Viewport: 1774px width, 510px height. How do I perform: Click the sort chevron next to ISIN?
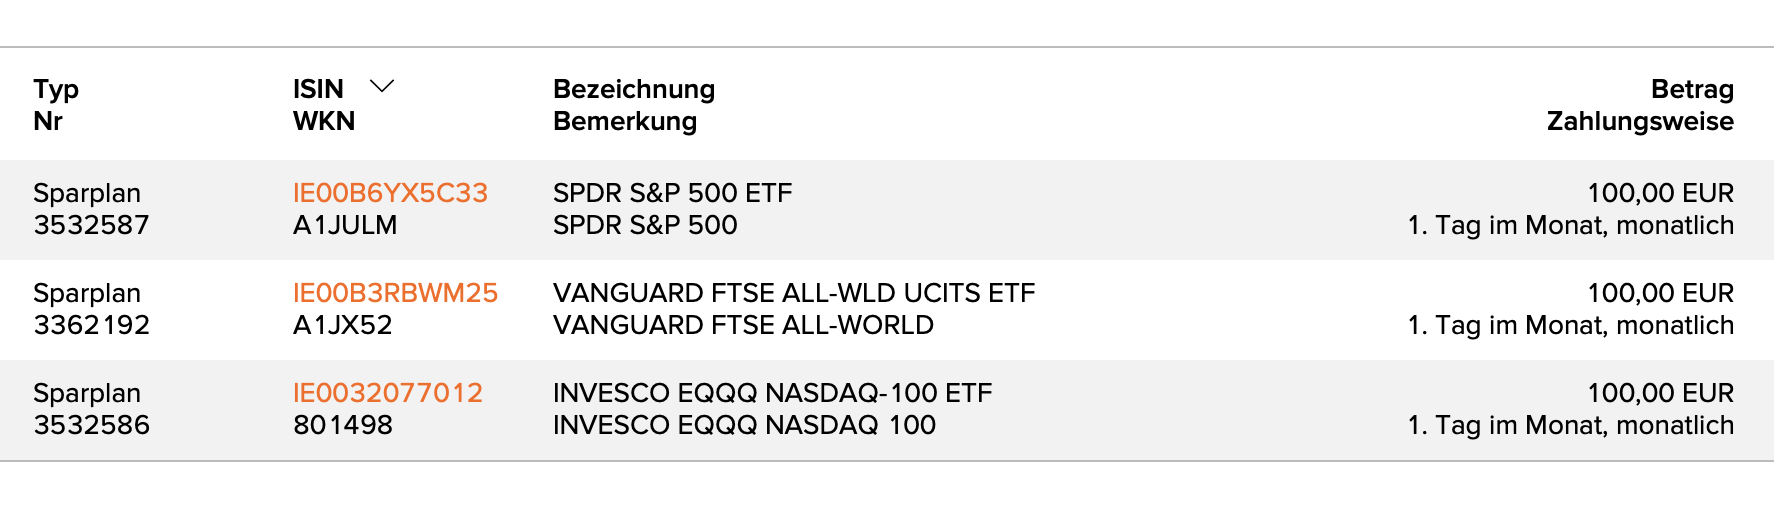tap(382, 87)
